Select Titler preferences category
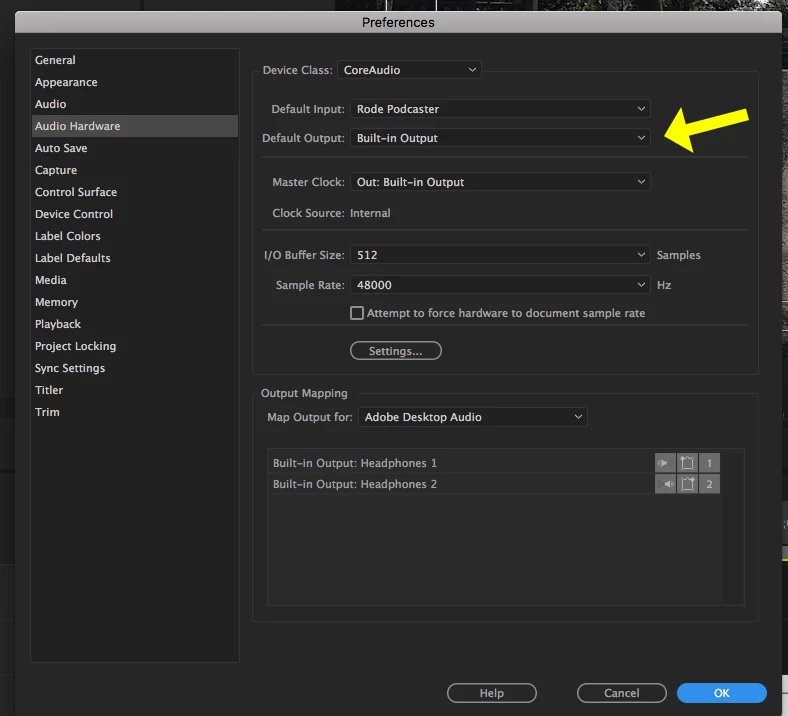 point(135,390)
